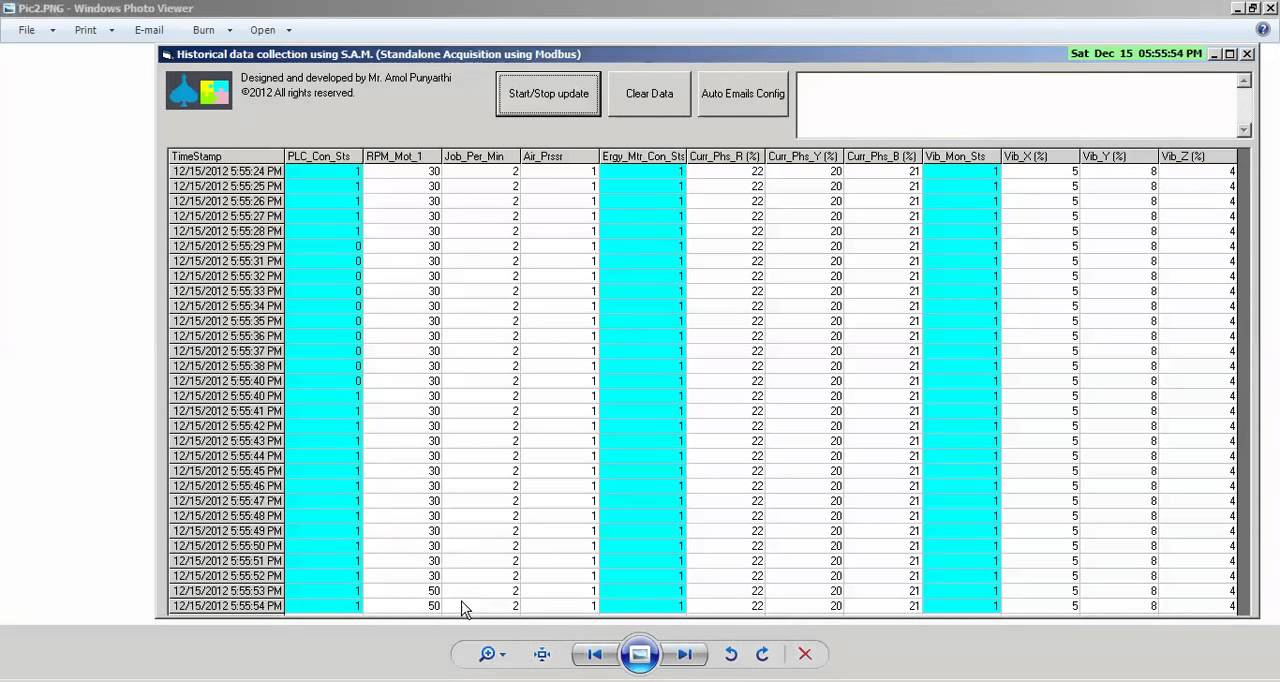Click the Curr_Phs_Y (%) column header

pos(805,156)
